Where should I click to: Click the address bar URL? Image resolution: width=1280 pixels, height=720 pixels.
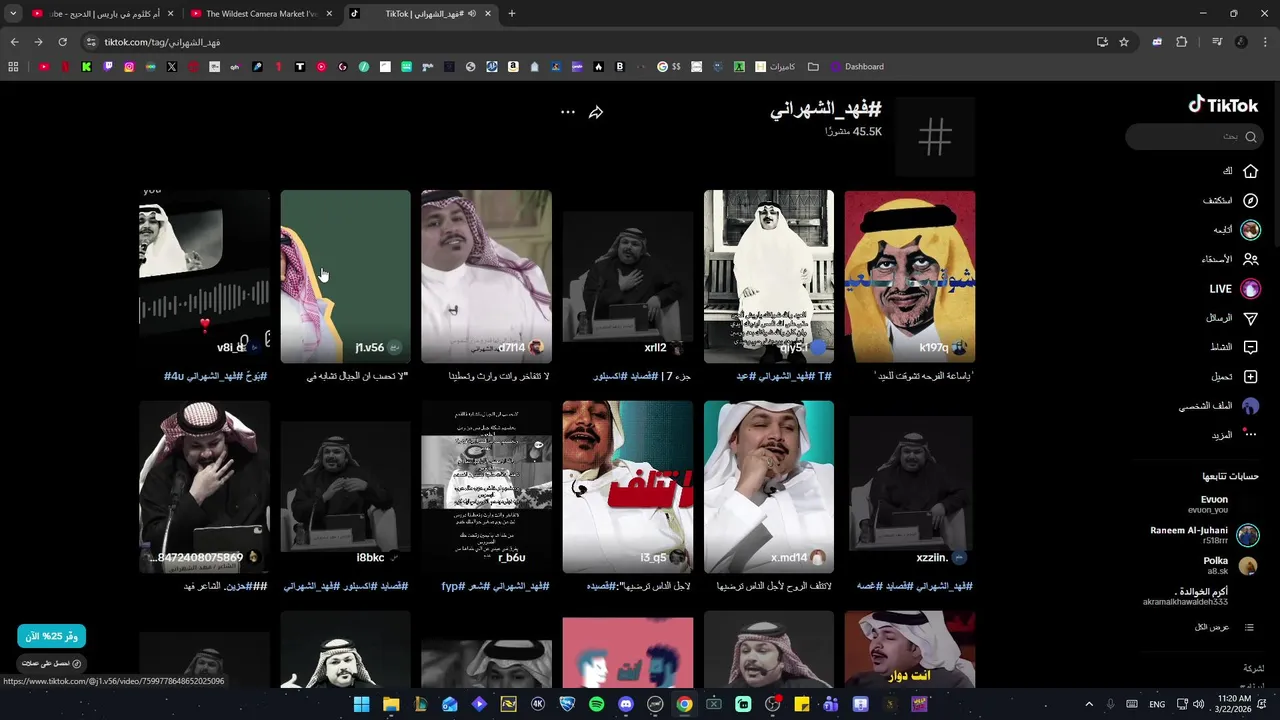(x=162, y=42)
